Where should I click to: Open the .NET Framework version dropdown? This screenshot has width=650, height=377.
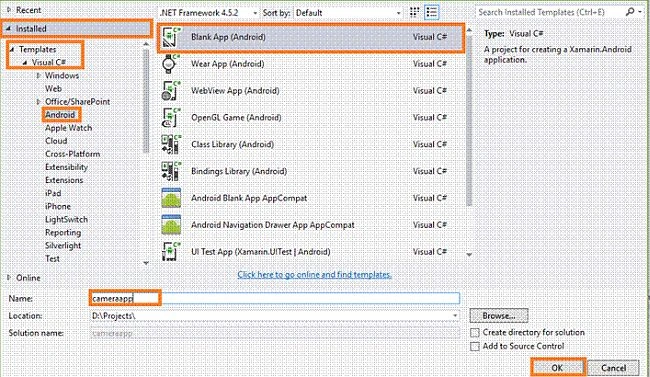point(209,13)
